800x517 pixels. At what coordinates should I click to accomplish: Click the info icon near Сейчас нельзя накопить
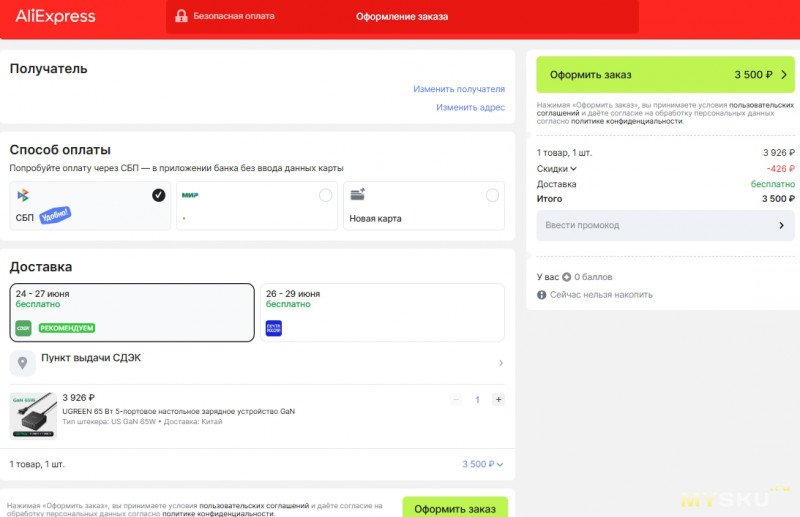[541, 294]
